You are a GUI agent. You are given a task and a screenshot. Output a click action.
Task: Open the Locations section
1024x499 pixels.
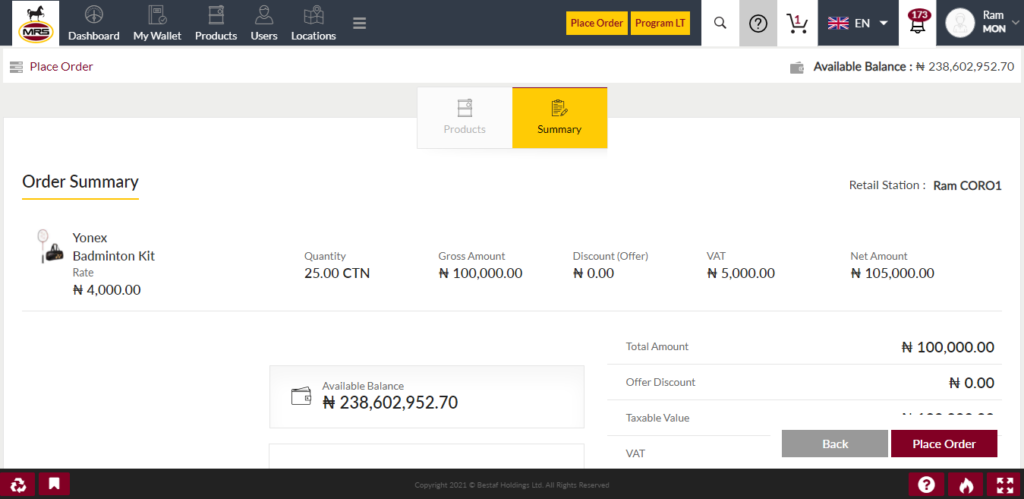(313, 24)
